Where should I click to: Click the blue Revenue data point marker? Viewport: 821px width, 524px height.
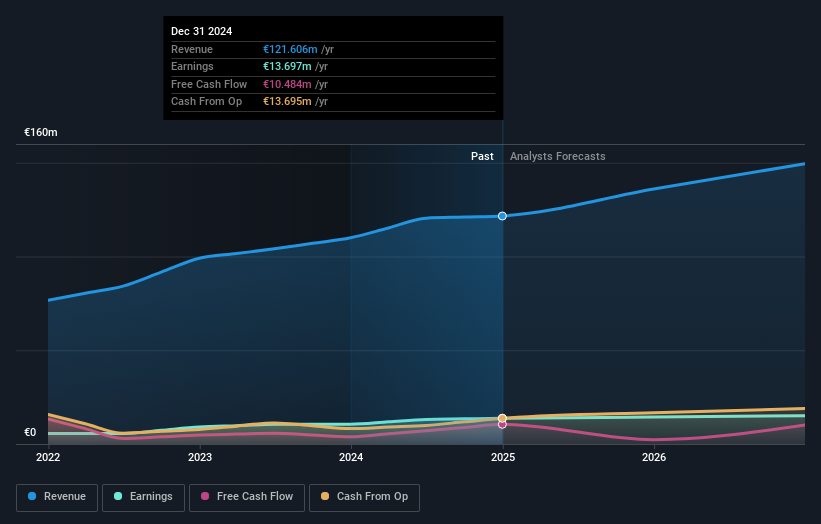(x=502, y=216)
